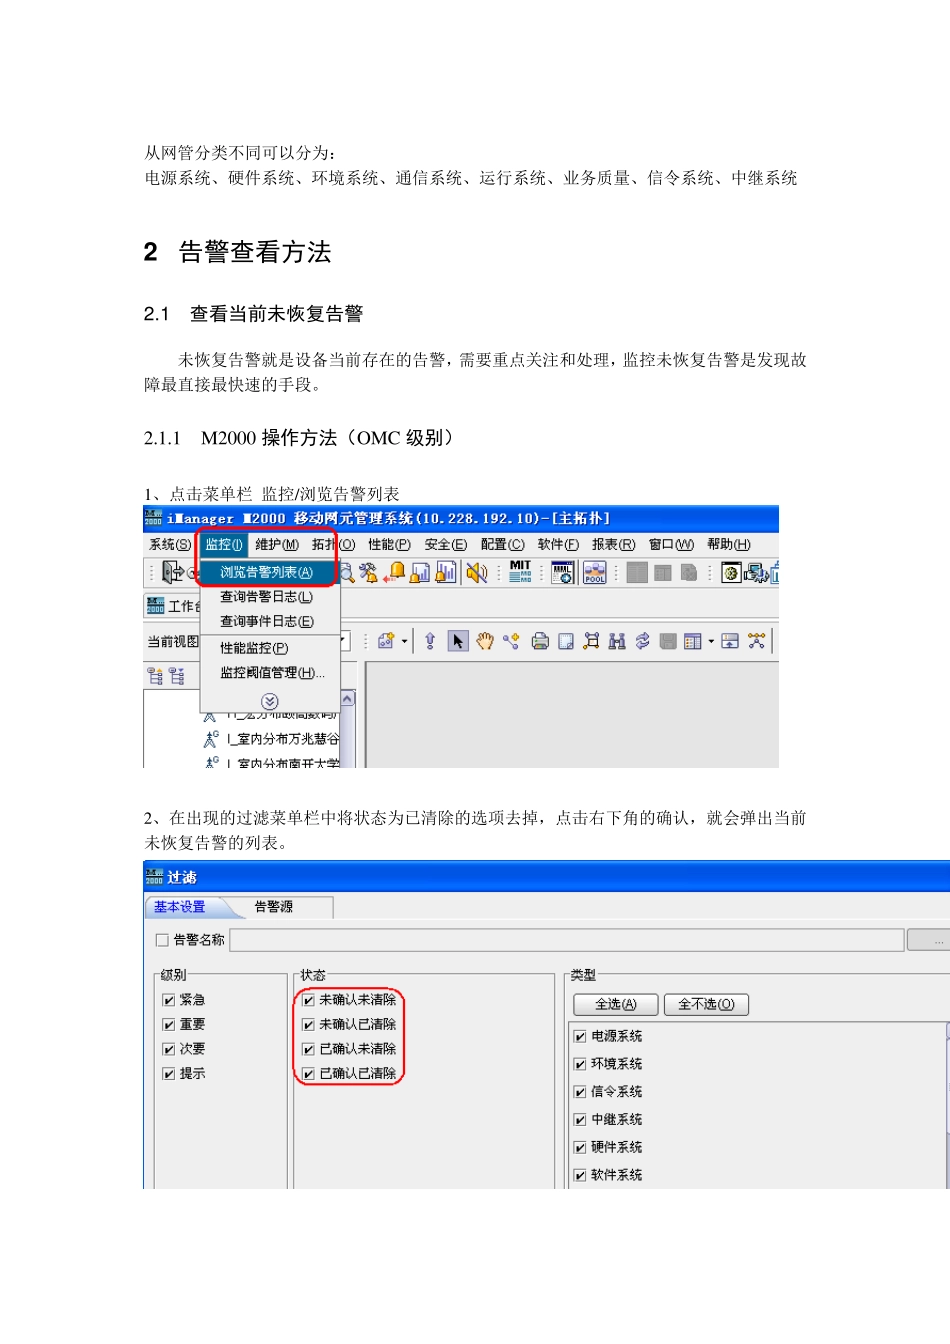Select 监控阈值管理(H)... menu entry
The image size is (950, 1344).
[270, 673]
